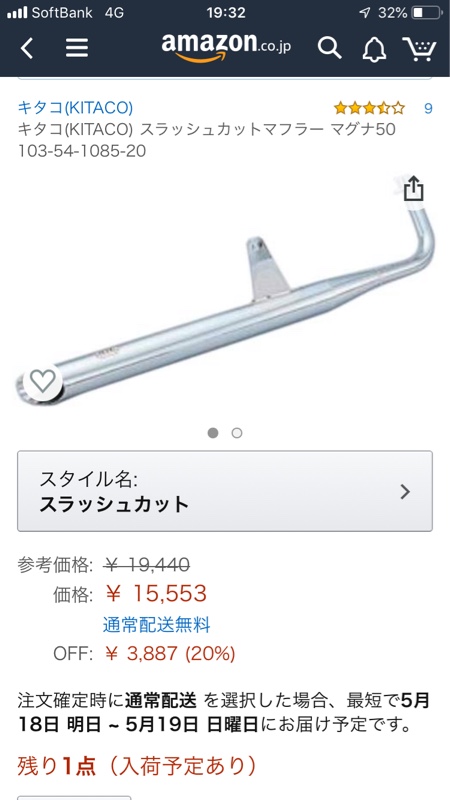Screen dimensions: 450x800
Task: Switch to the second image page dot
Action: pyautogui.click(x=237, y=433)
